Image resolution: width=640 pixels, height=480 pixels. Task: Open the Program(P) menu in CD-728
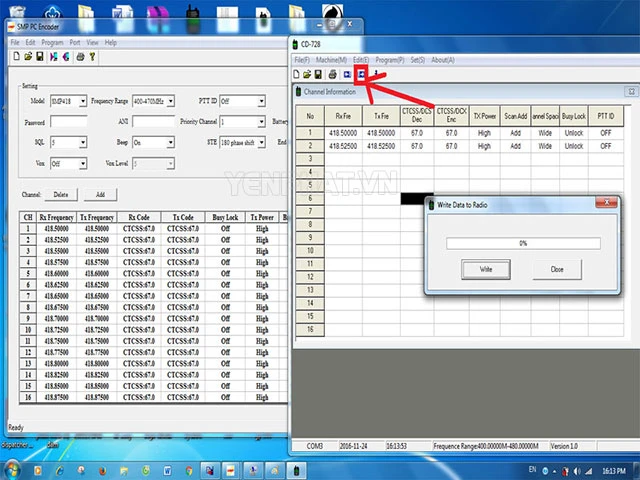391,60
